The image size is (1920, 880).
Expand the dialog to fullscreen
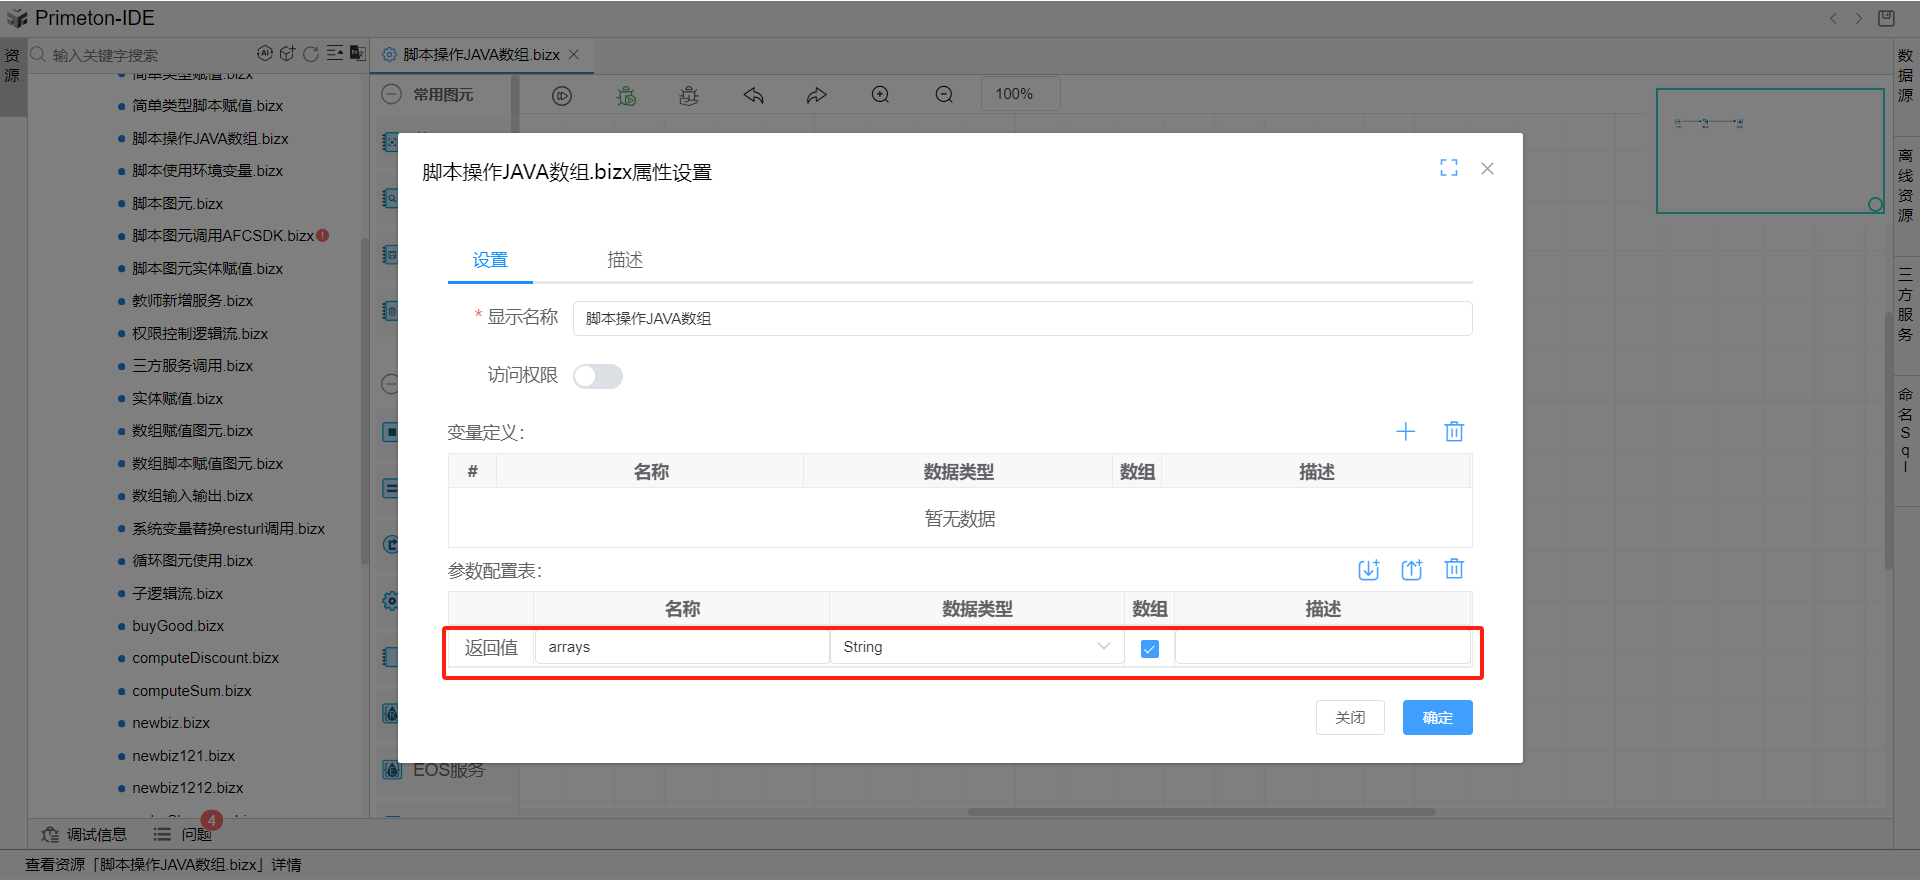coord(1448,168)
